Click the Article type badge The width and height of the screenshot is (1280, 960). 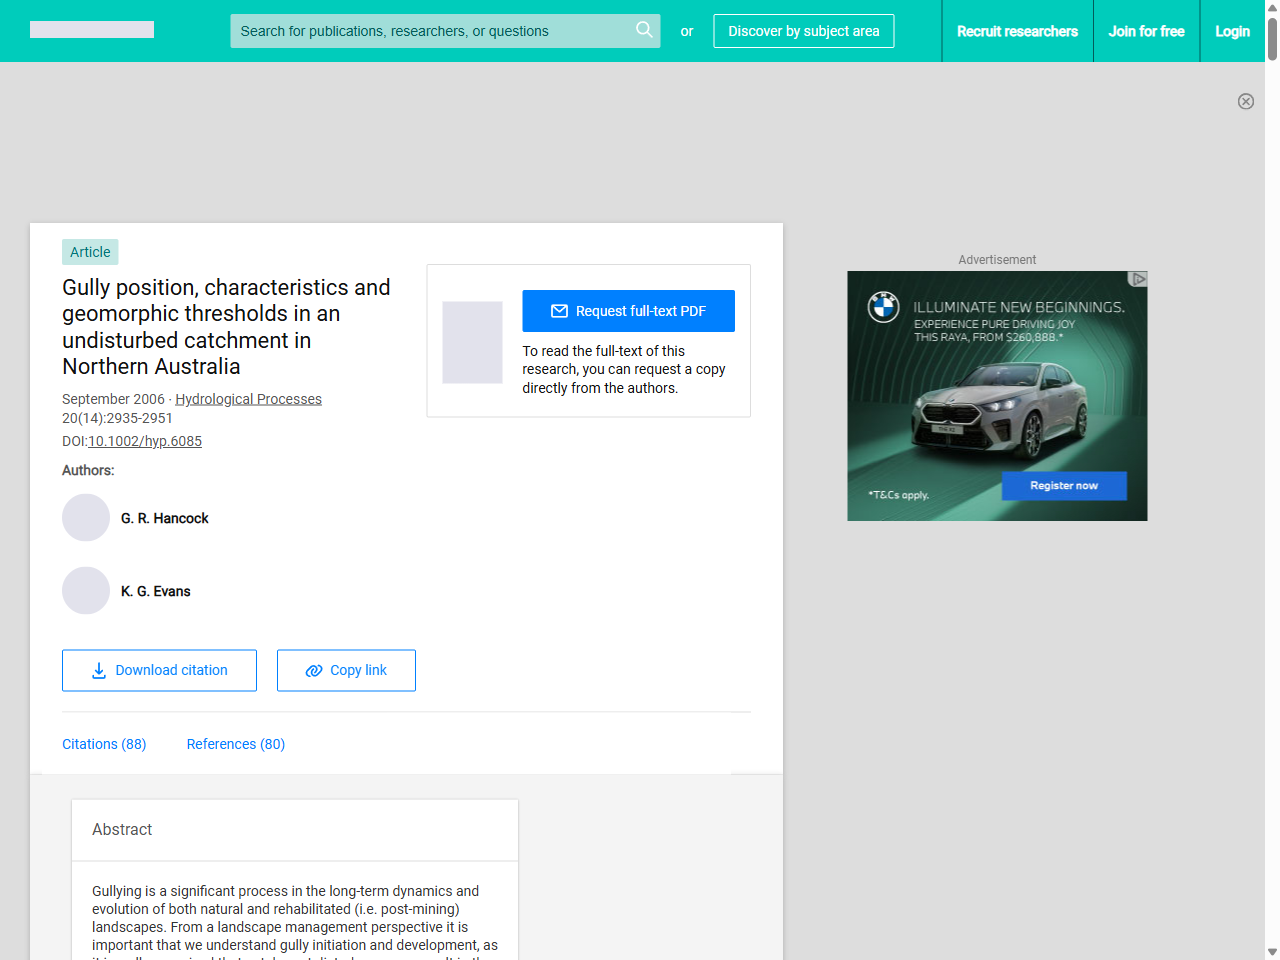[x=90, y=252]
